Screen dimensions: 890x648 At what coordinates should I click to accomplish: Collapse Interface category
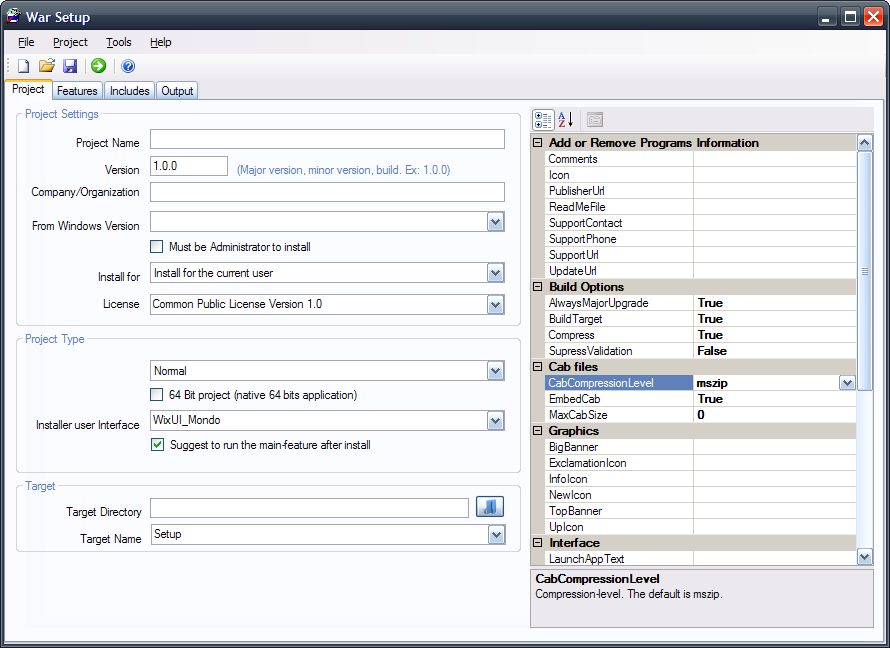[x=538, y=543]
